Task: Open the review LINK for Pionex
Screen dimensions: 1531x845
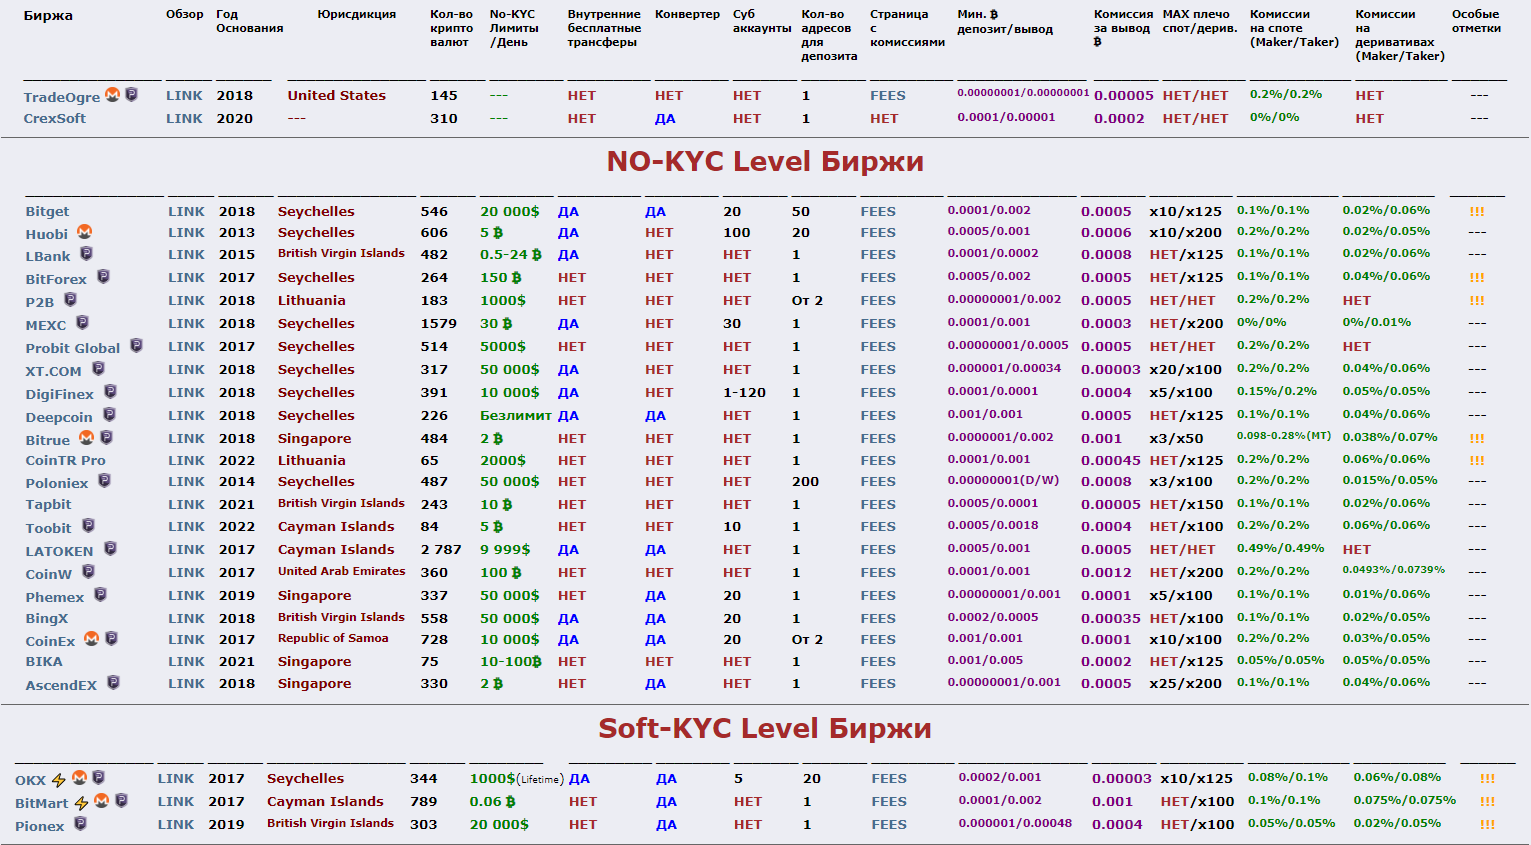Action: [176, 825]
